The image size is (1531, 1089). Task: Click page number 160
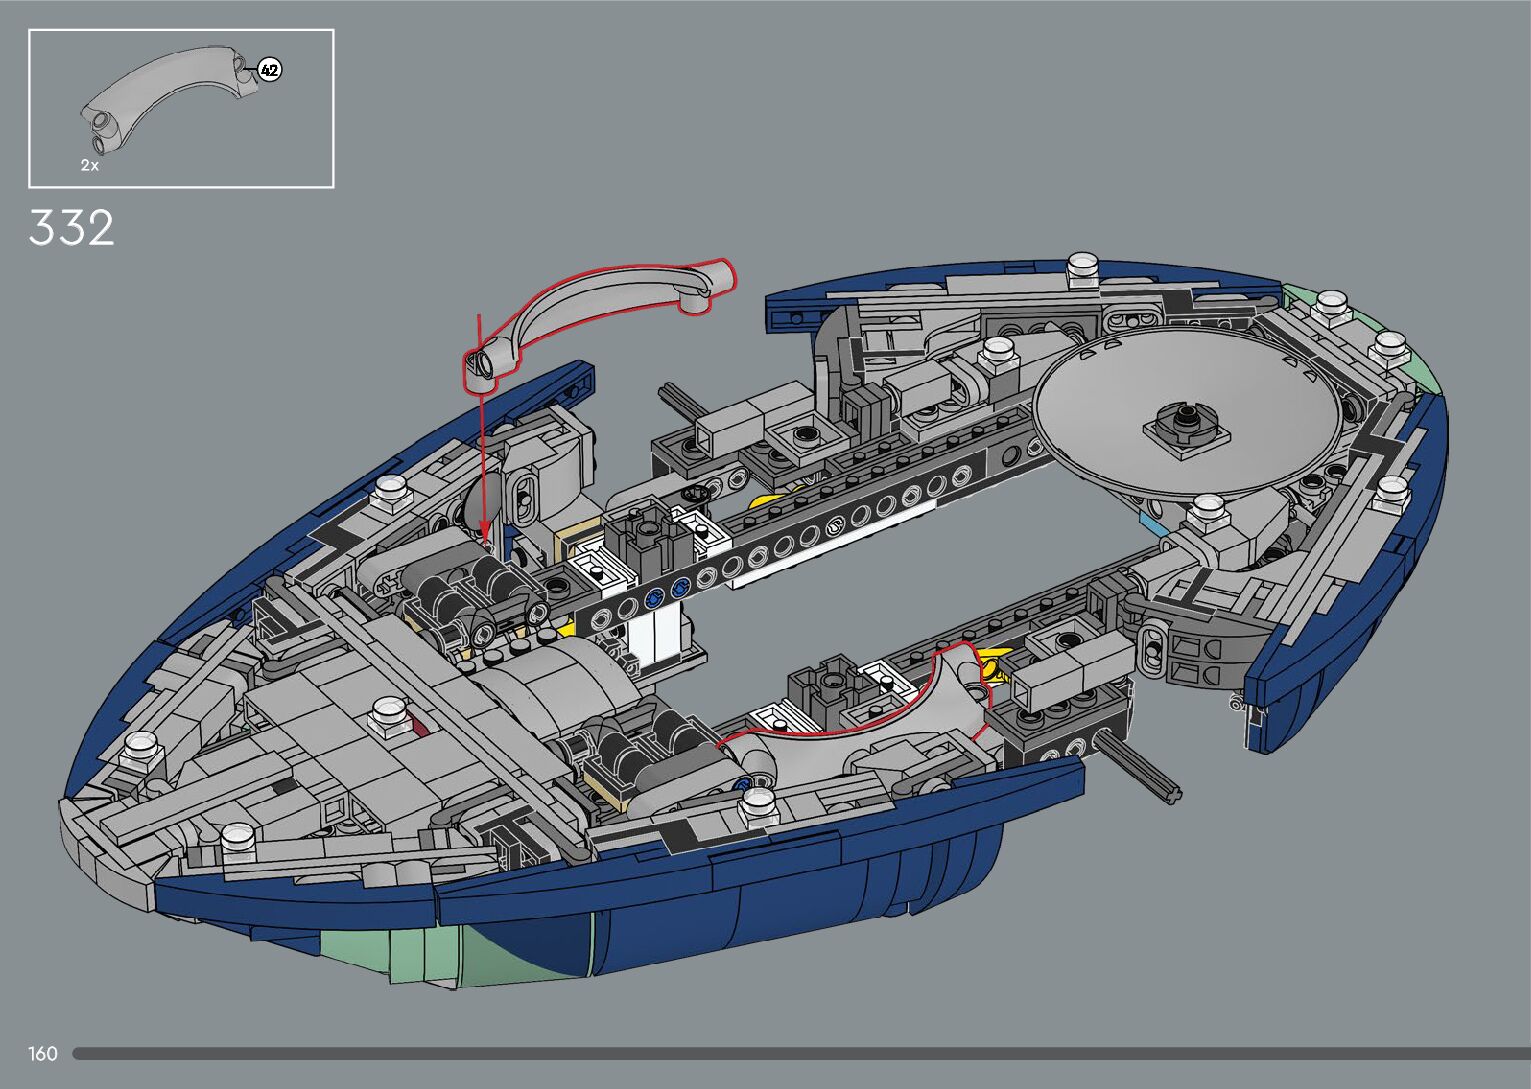pyautogui.click(x=43, y=1053)
